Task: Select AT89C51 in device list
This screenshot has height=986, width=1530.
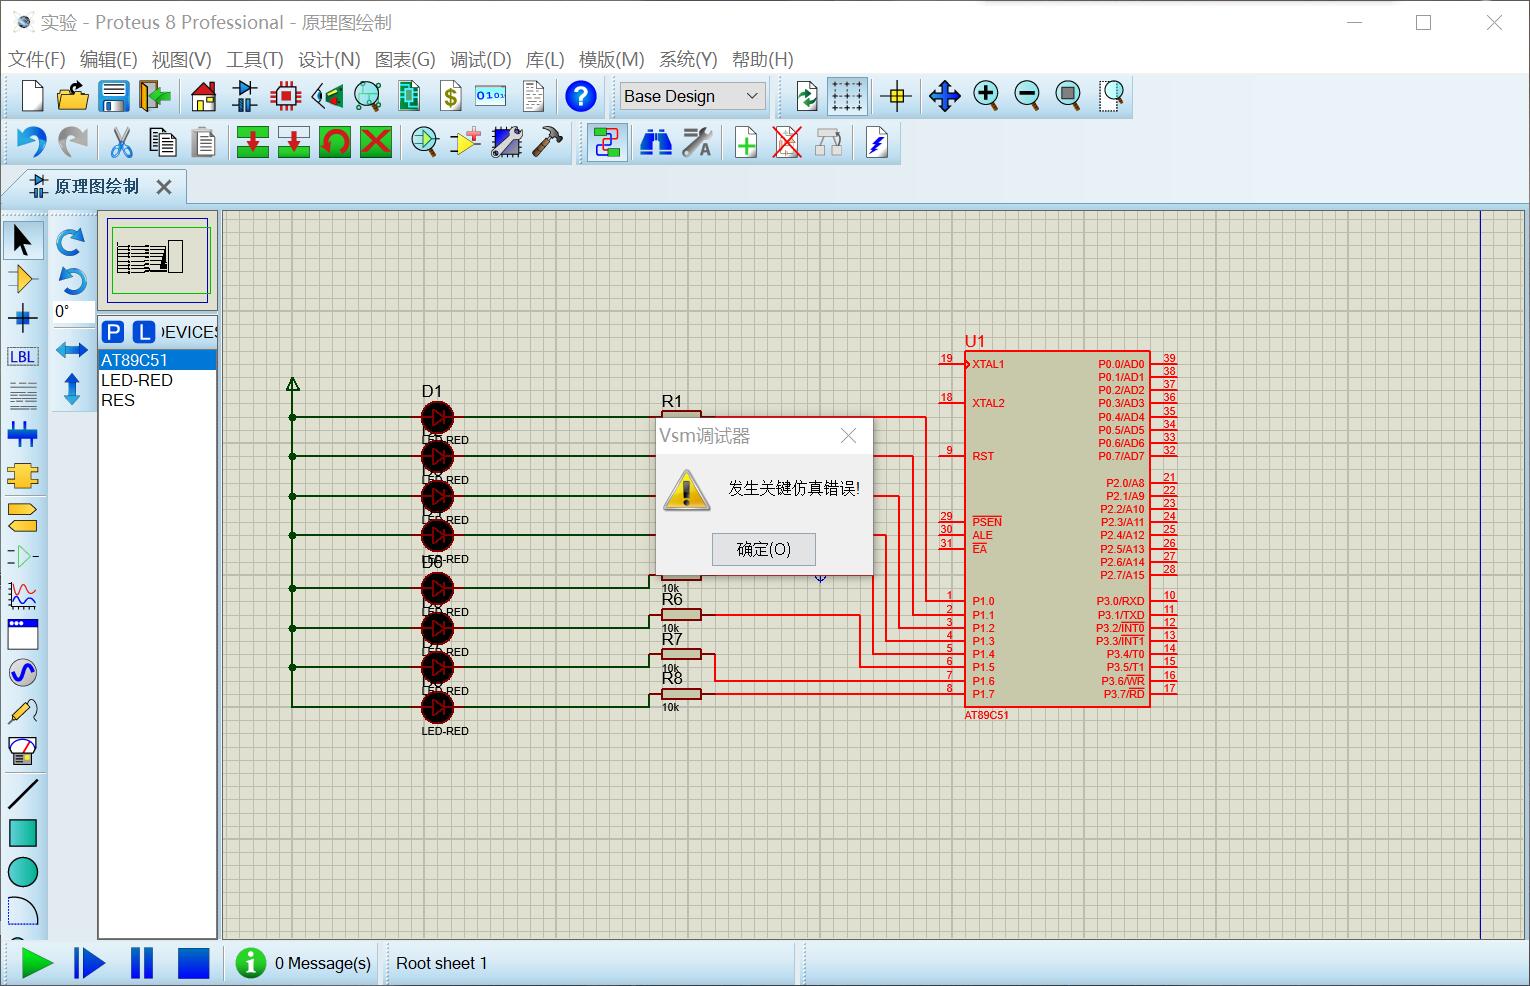Action: (157, 360)
